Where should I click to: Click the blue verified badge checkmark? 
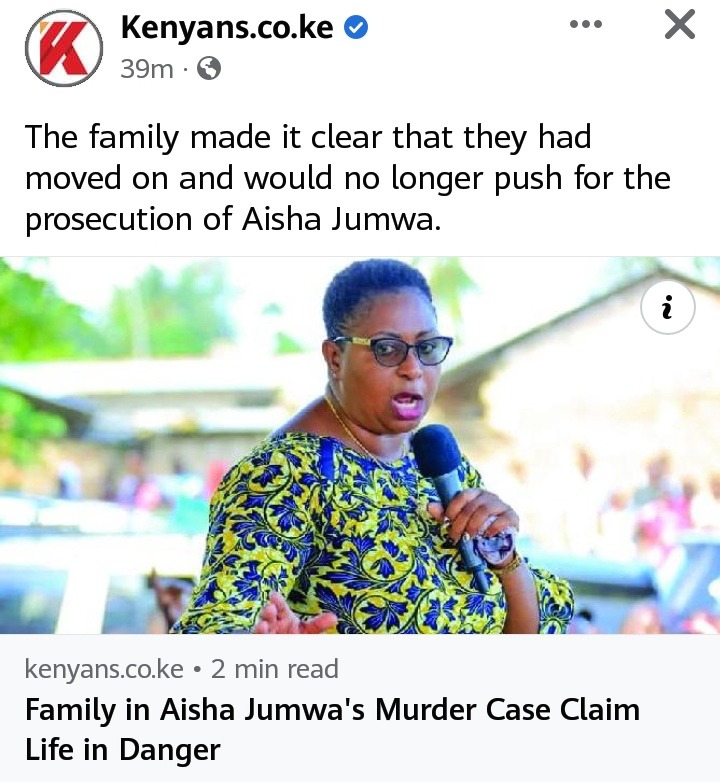click(x=356, y=27)
